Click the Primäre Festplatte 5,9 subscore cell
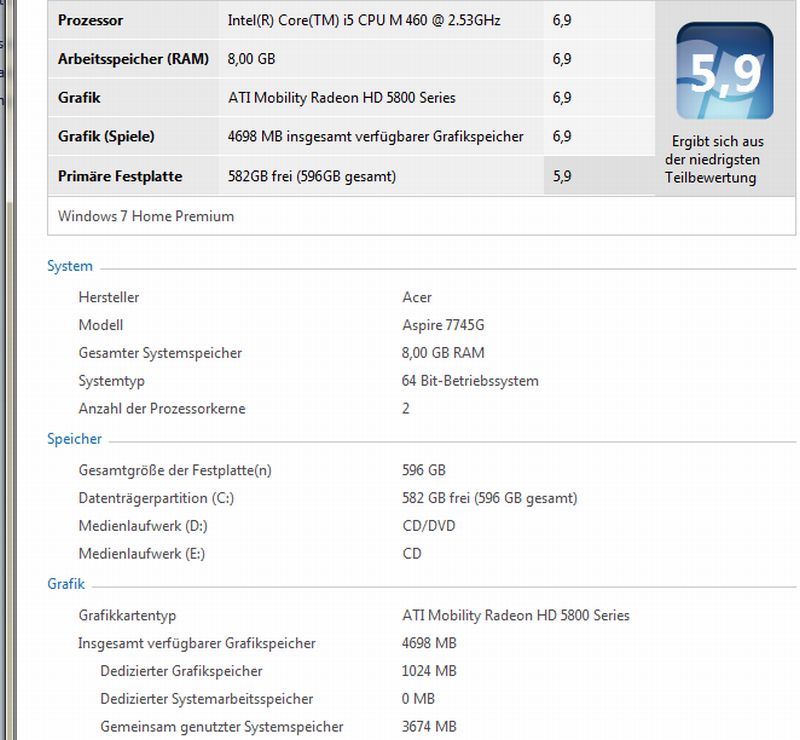Screen dimensions: 800x740 point(562,176)
